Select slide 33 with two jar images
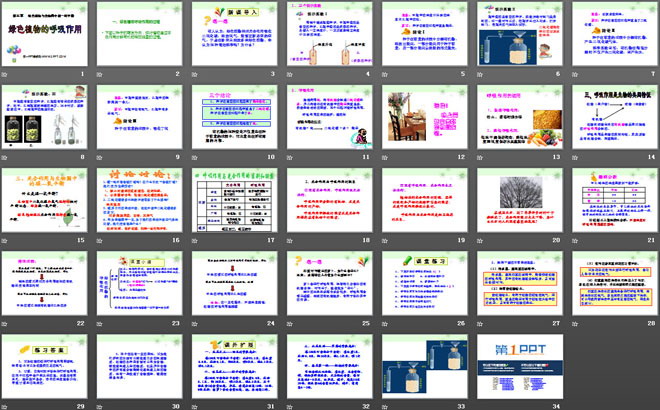 (x=423, y=368)
